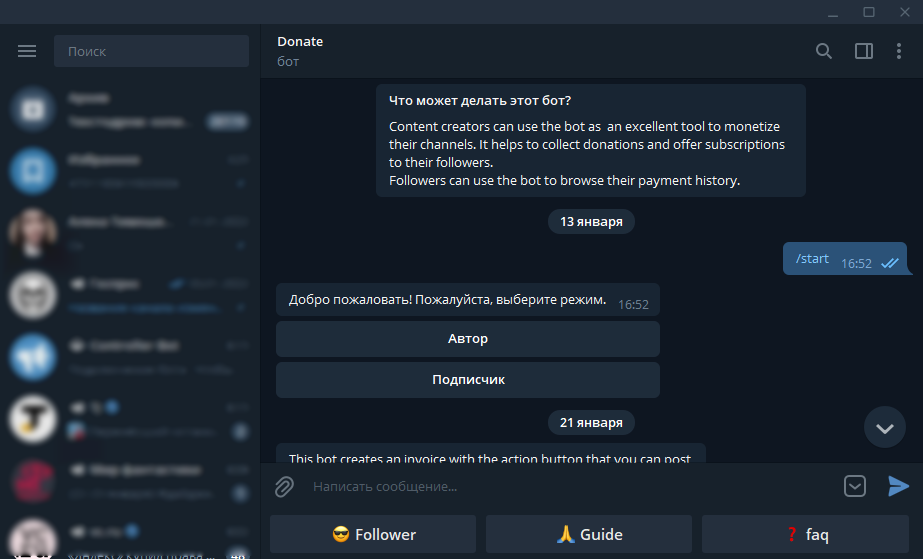The height and width of the screenshot is (559, 923).
Task: Send the message with the arrow icon
Action: (x=898, y=486)
